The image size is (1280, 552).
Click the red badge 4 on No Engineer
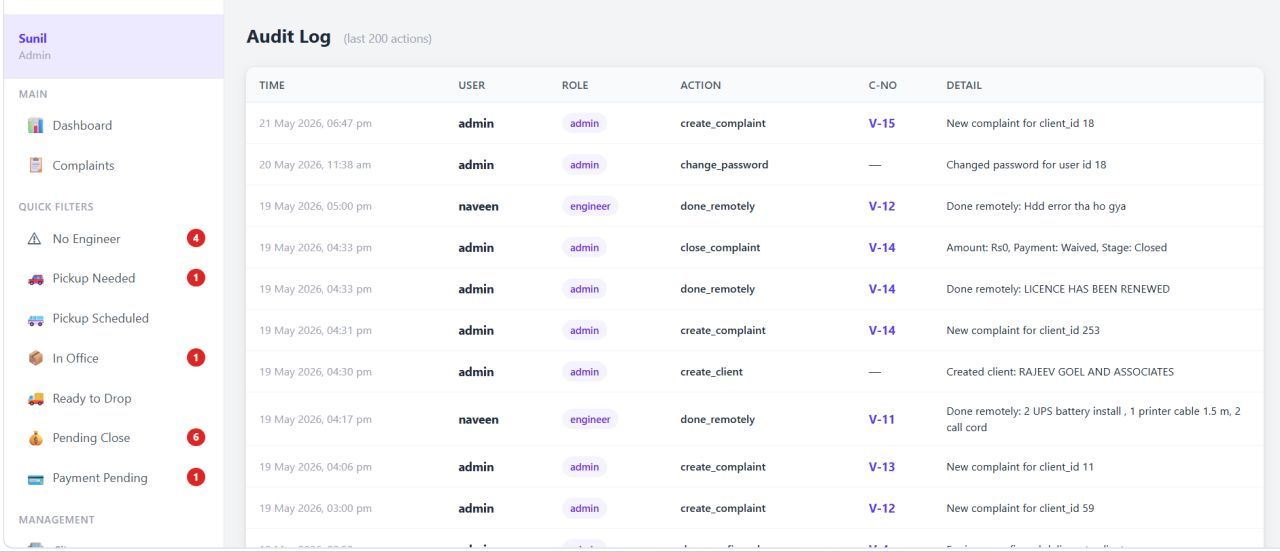[196, 238]
